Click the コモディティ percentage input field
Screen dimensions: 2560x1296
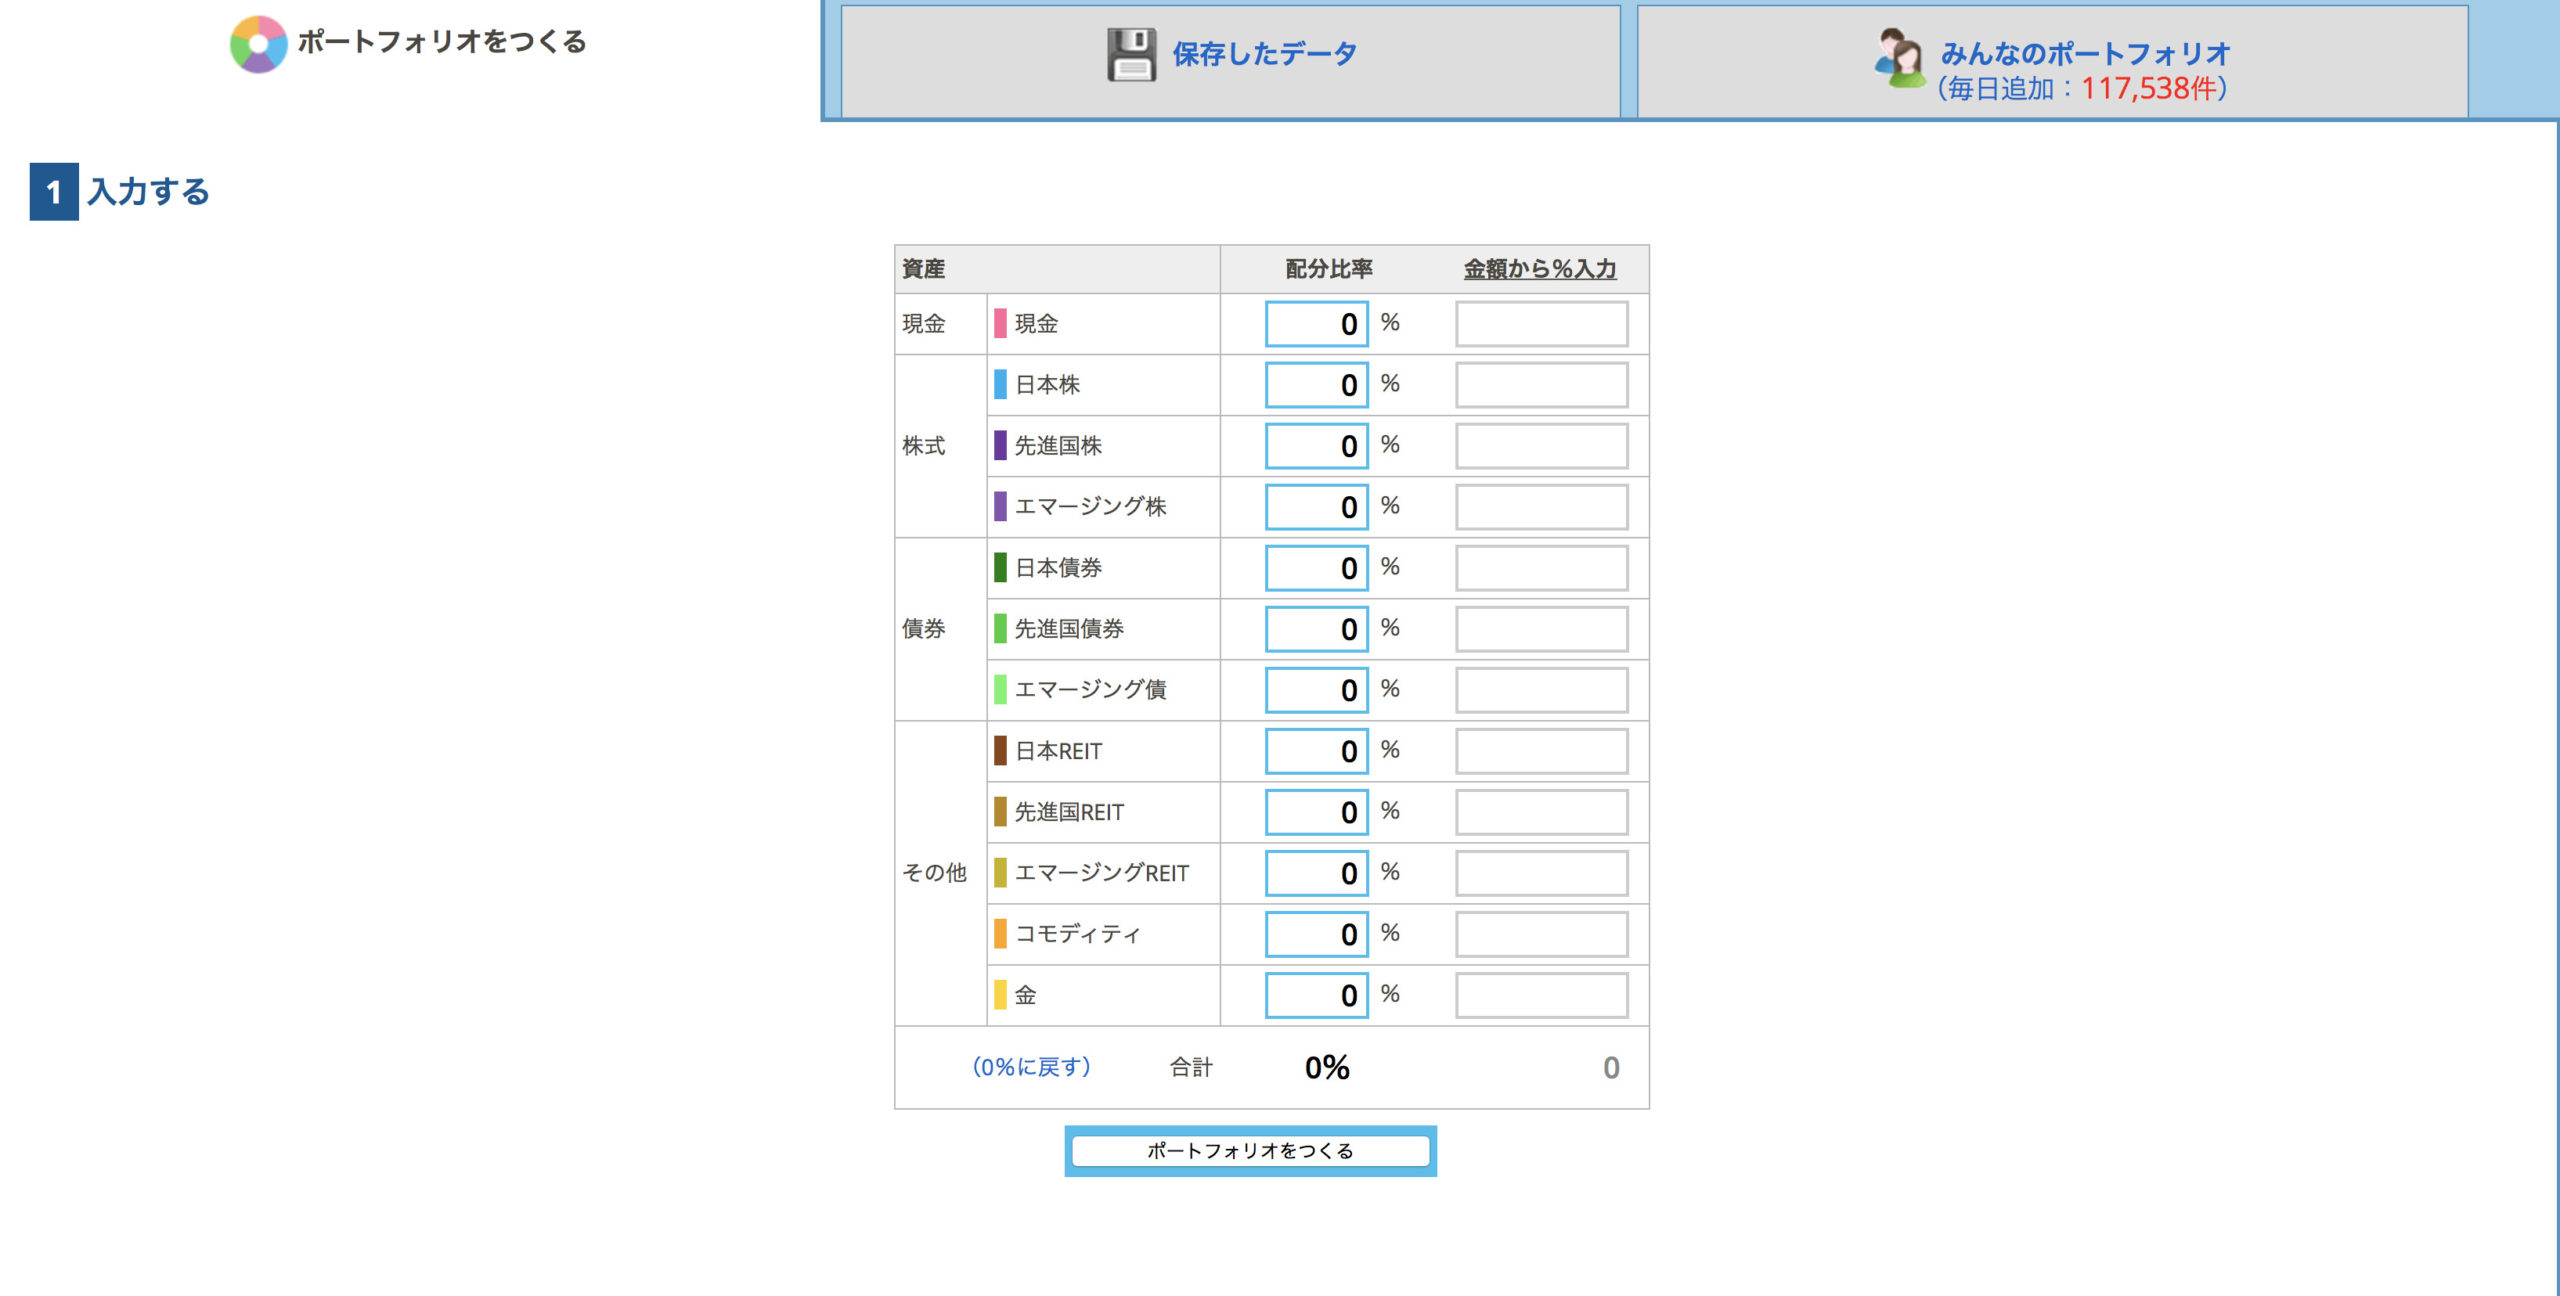coord(1316,934)
